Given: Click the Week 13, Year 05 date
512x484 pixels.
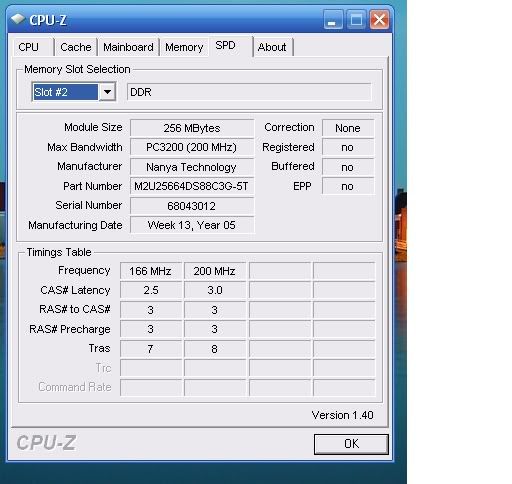Looking at the screenshot, I should [192, 225].
